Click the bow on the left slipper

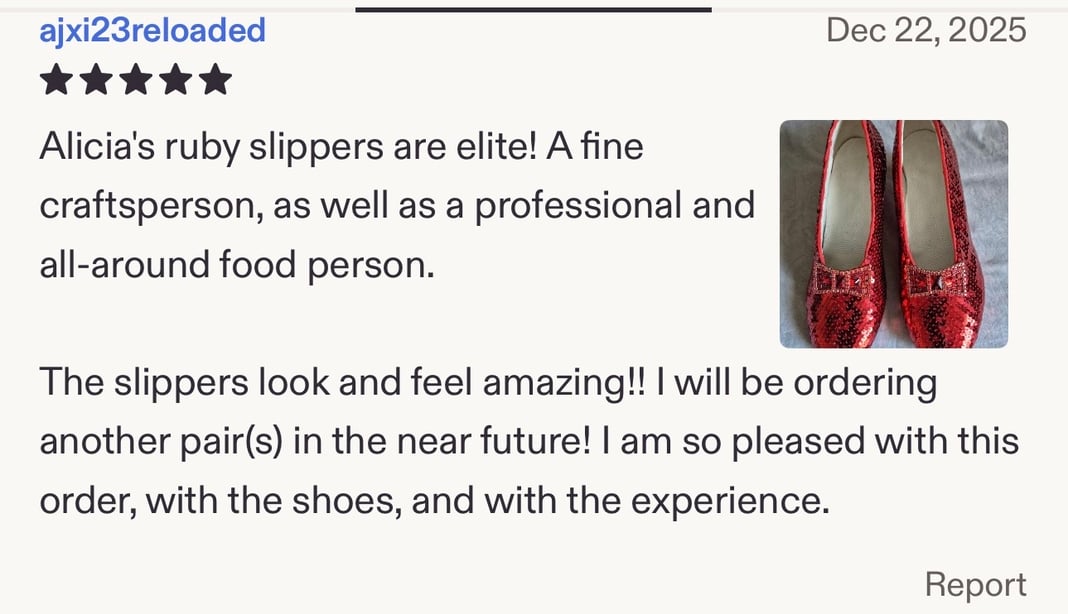pos(840,281)
